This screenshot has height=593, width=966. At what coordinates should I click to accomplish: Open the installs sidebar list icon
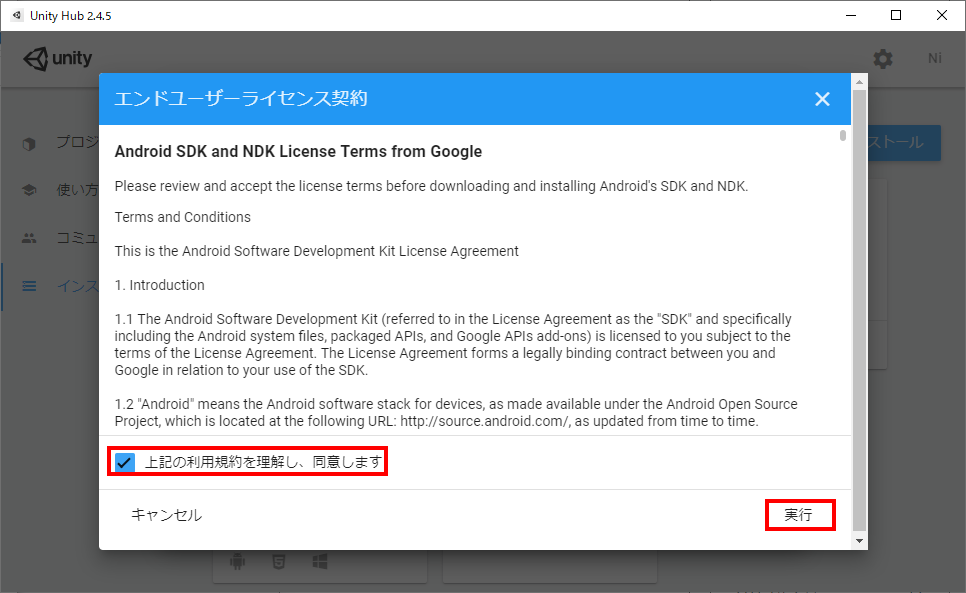29,286
